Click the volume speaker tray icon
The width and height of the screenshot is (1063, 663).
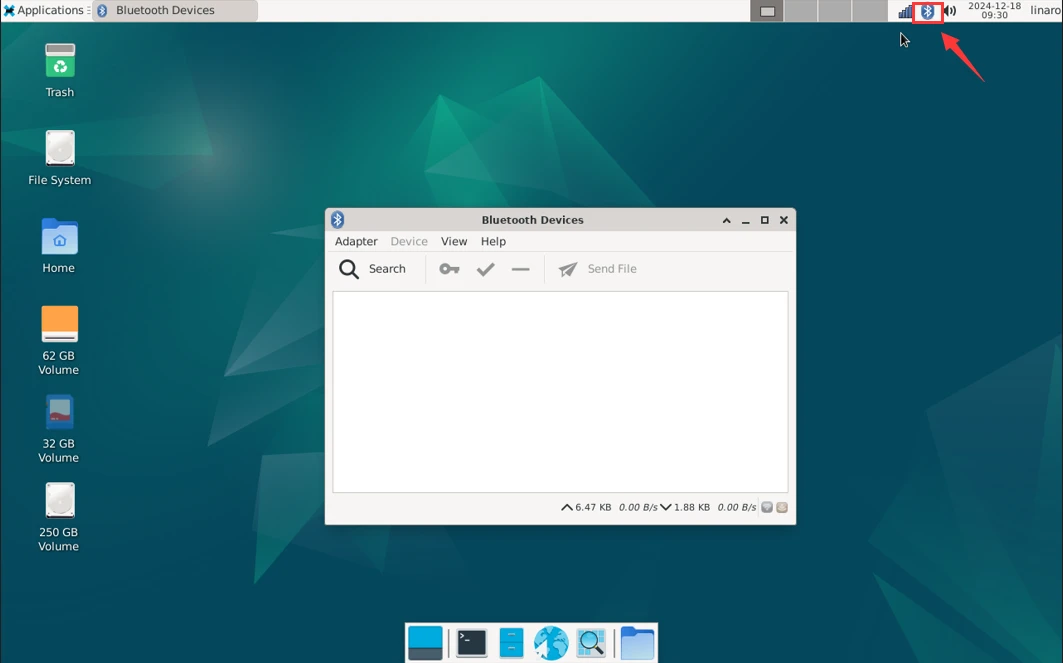950,12
